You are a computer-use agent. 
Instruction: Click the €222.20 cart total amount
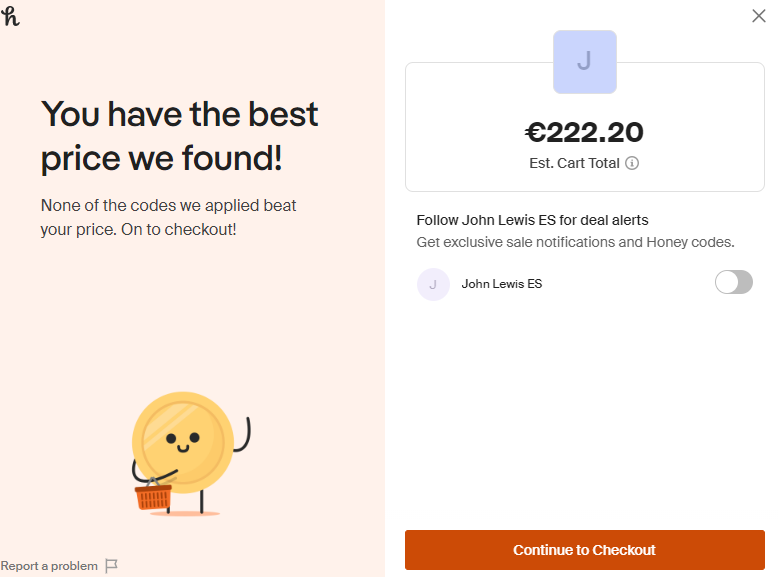(x=584, y=132)
